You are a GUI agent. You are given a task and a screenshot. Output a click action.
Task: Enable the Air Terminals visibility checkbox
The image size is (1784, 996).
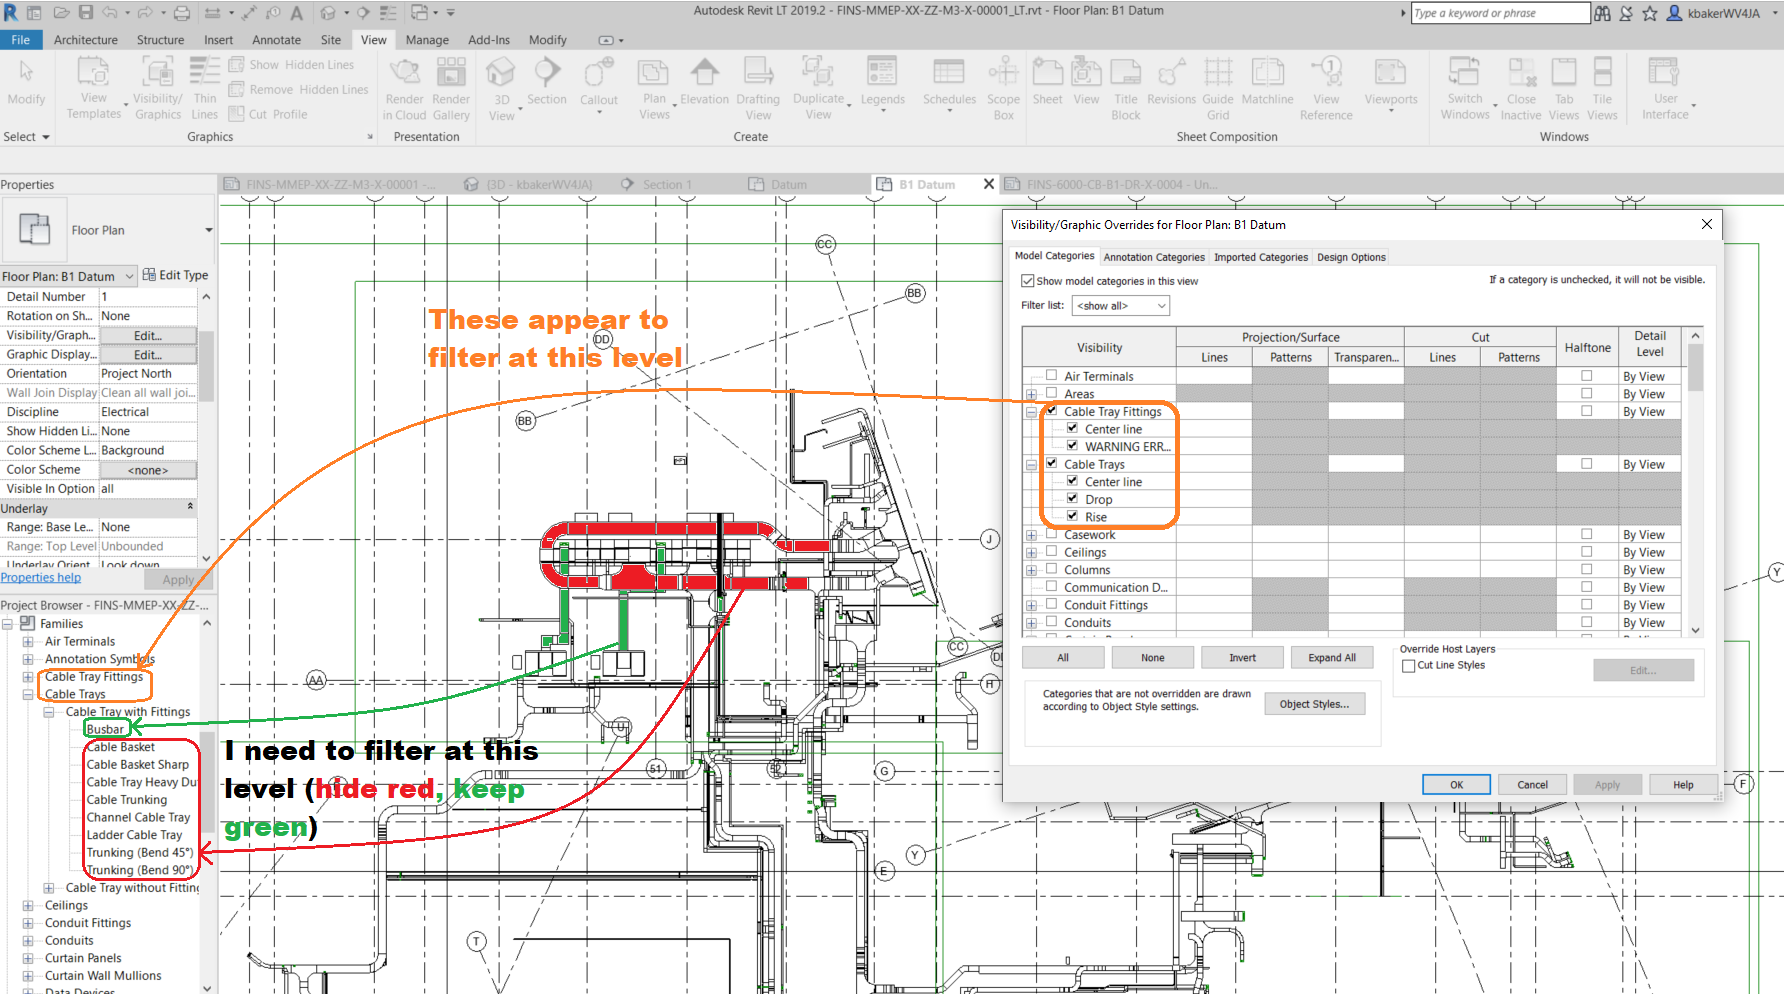[1051, 376]
